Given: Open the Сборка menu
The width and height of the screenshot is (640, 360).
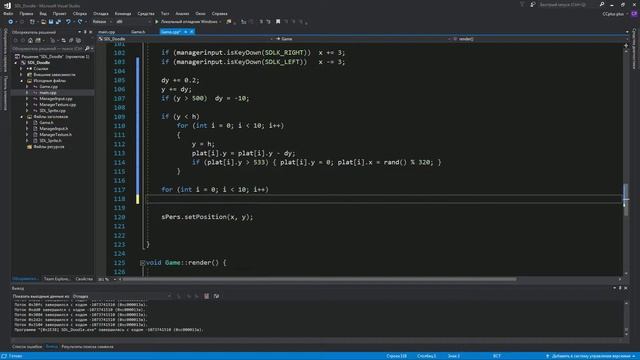Looking at the screenshot, I should [x=80, y=13].
